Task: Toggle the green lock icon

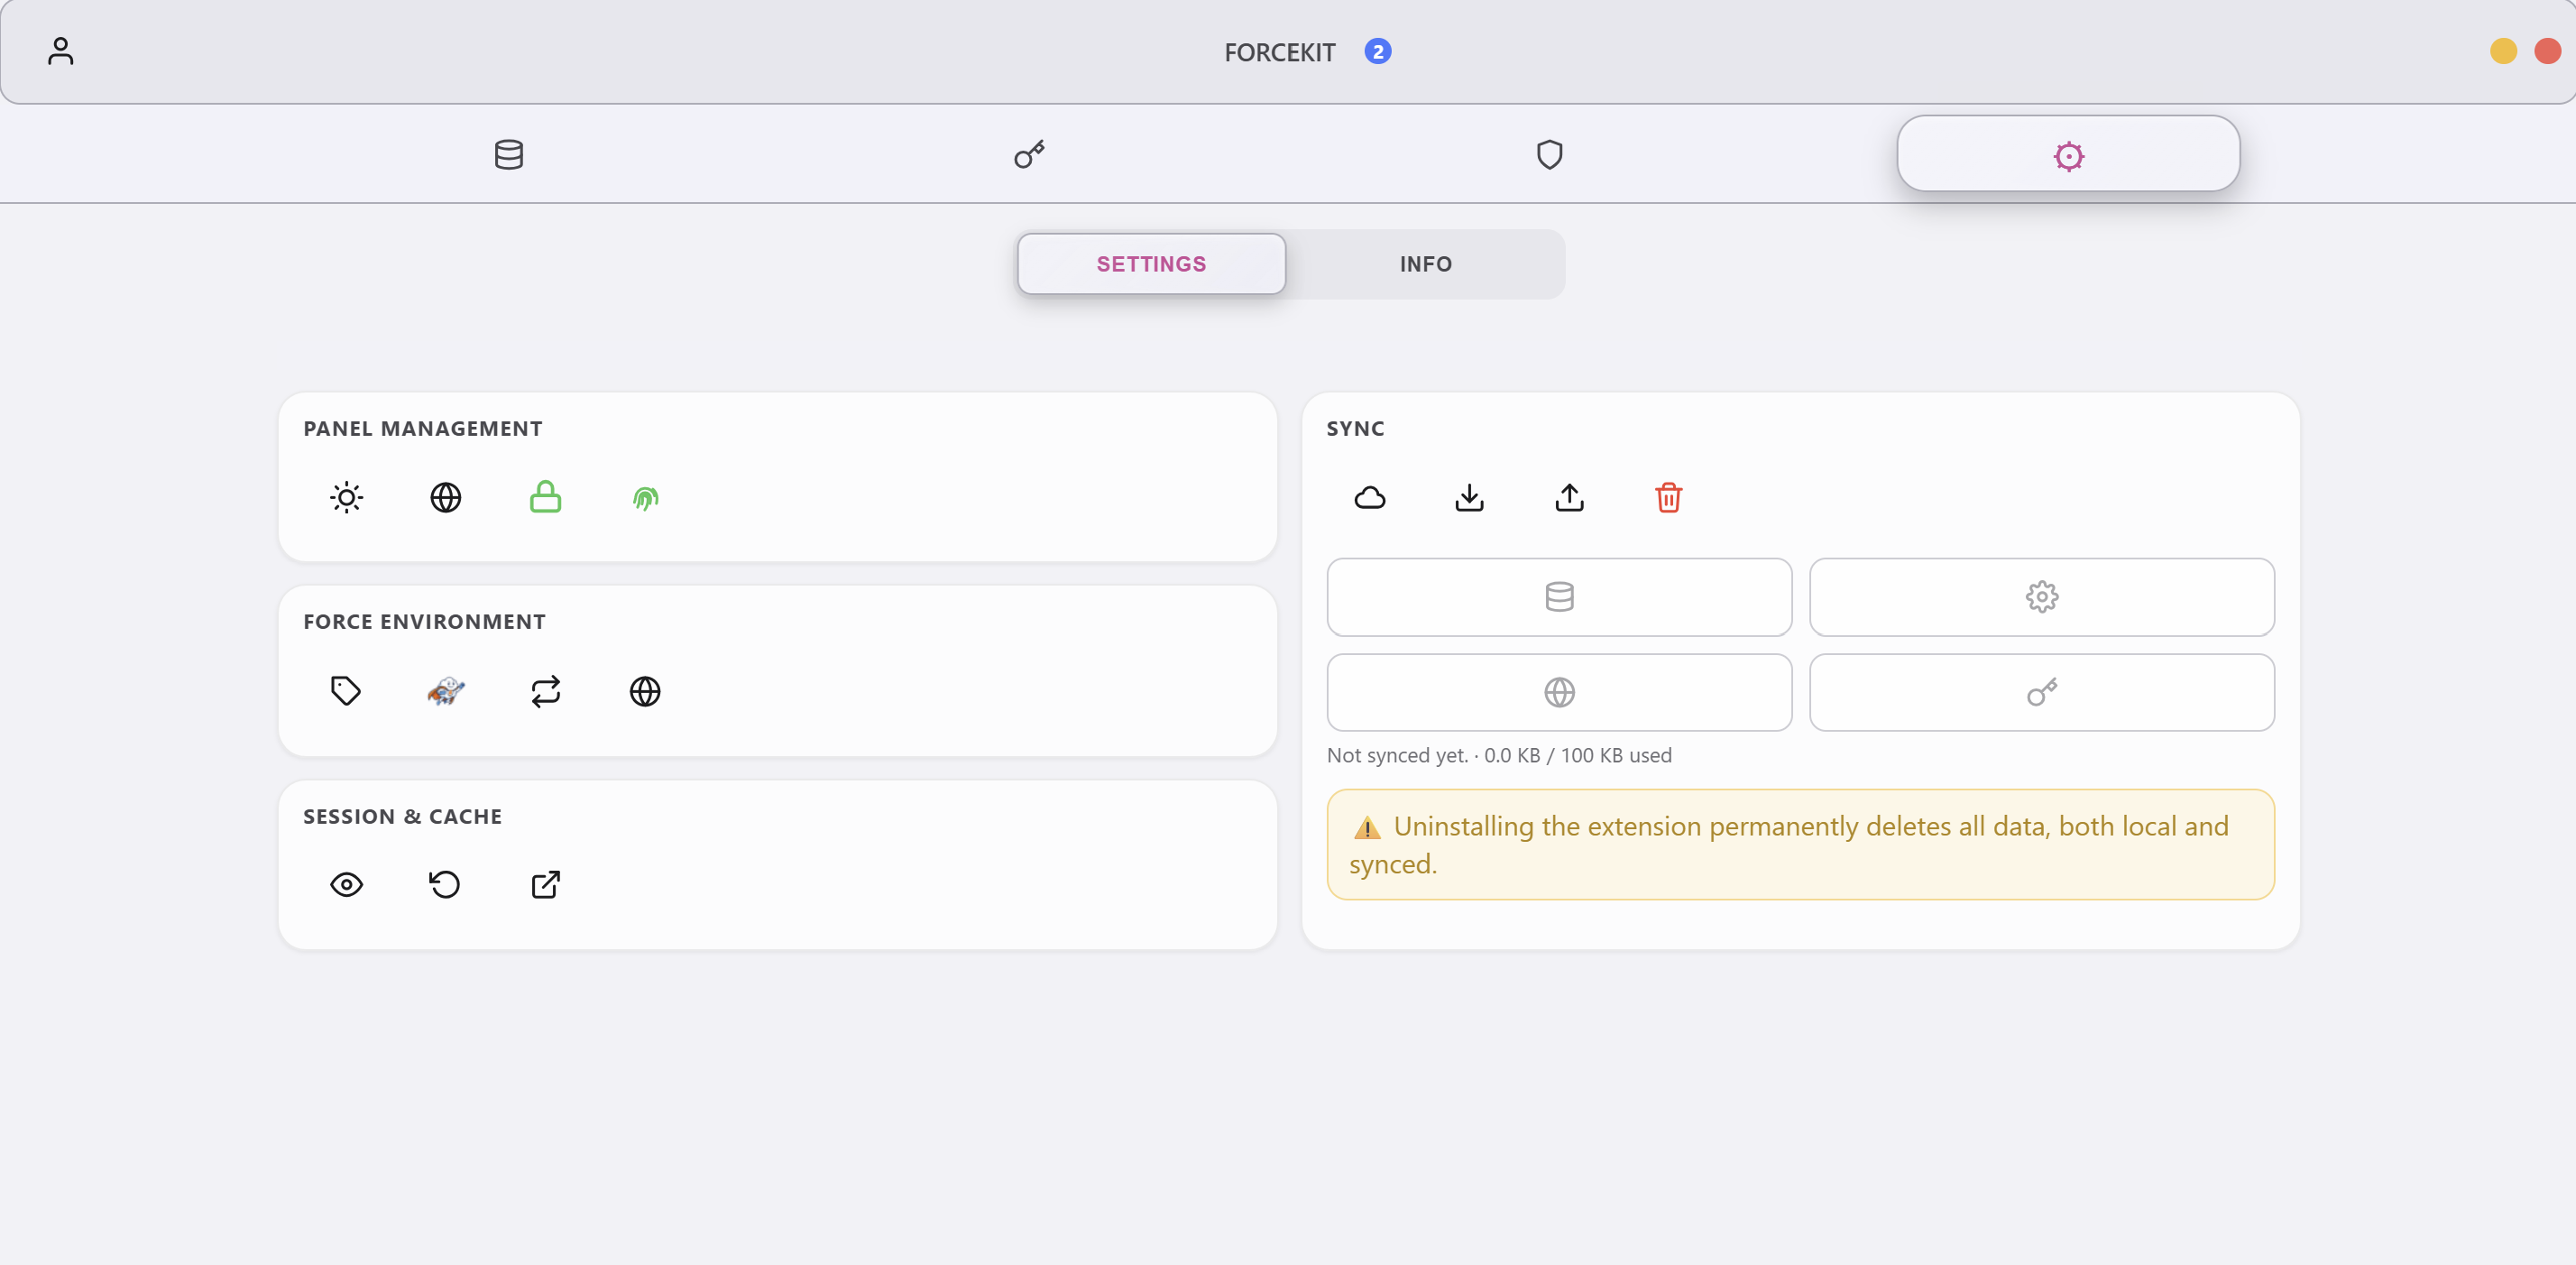Action: point(545,497)
